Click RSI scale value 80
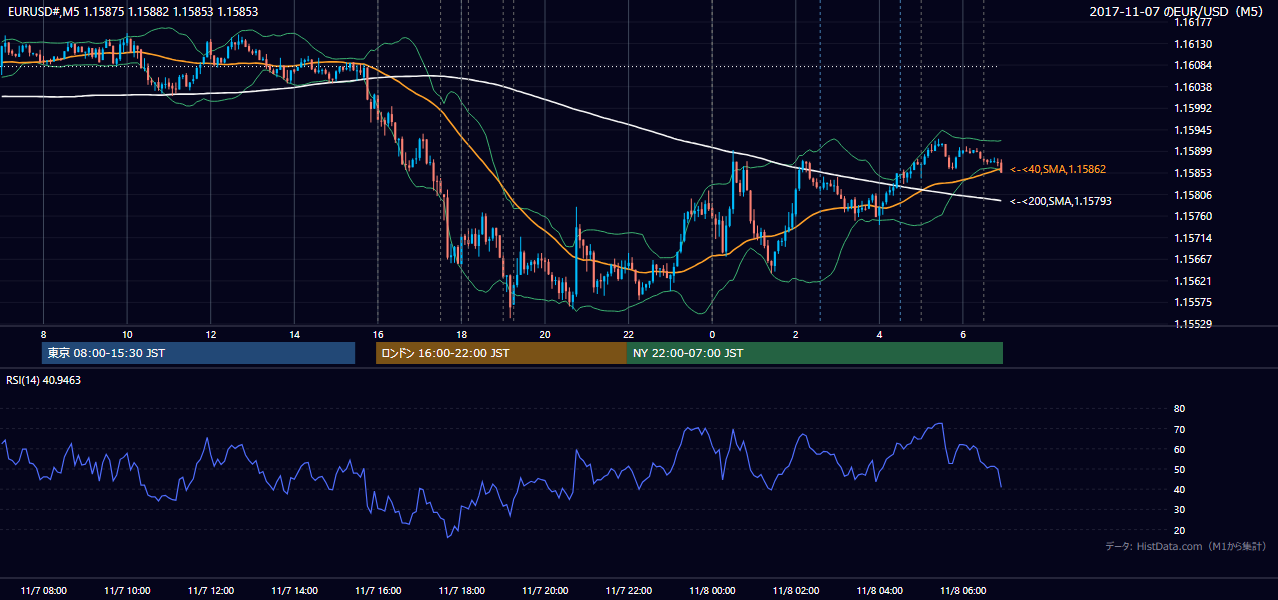The height and width of the screenshot is (600, 1278). (x=1179, y=409)
